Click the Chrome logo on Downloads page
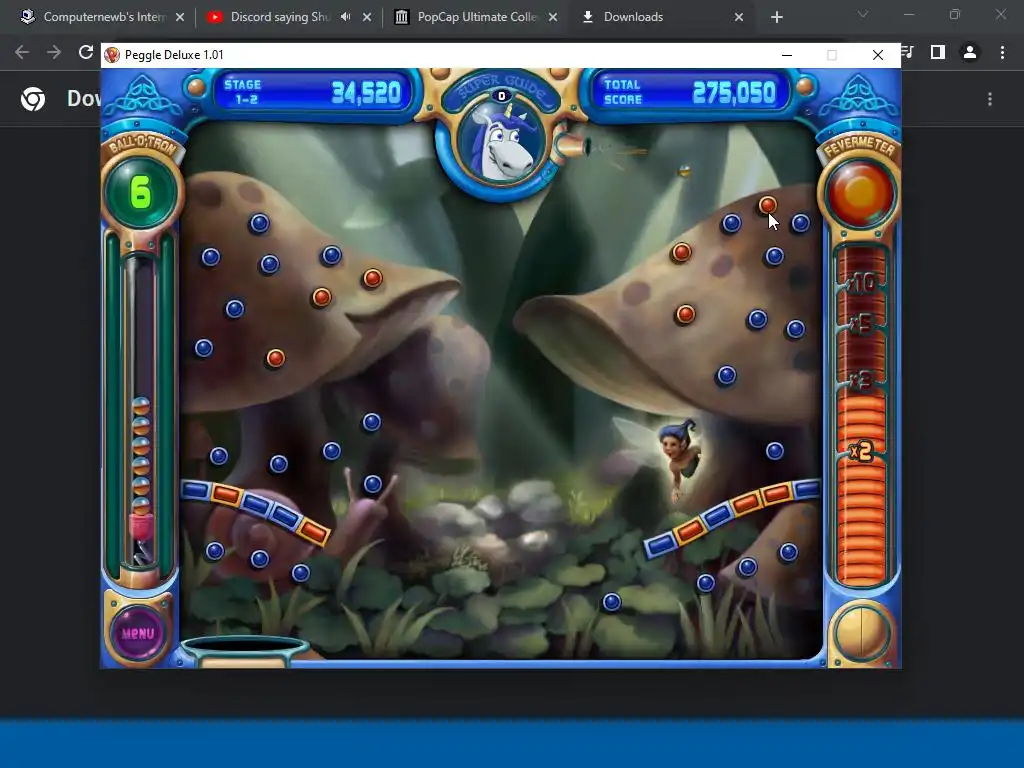 33,99
